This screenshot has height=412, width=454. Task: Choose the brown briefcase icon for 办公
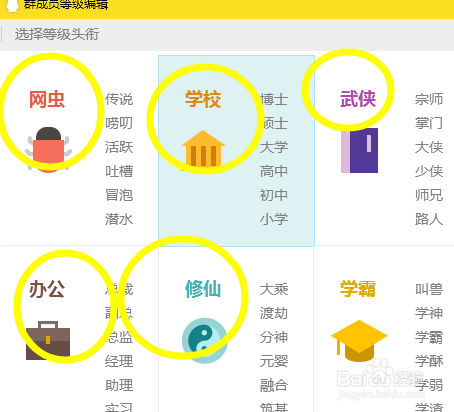[x=48, y=340]
